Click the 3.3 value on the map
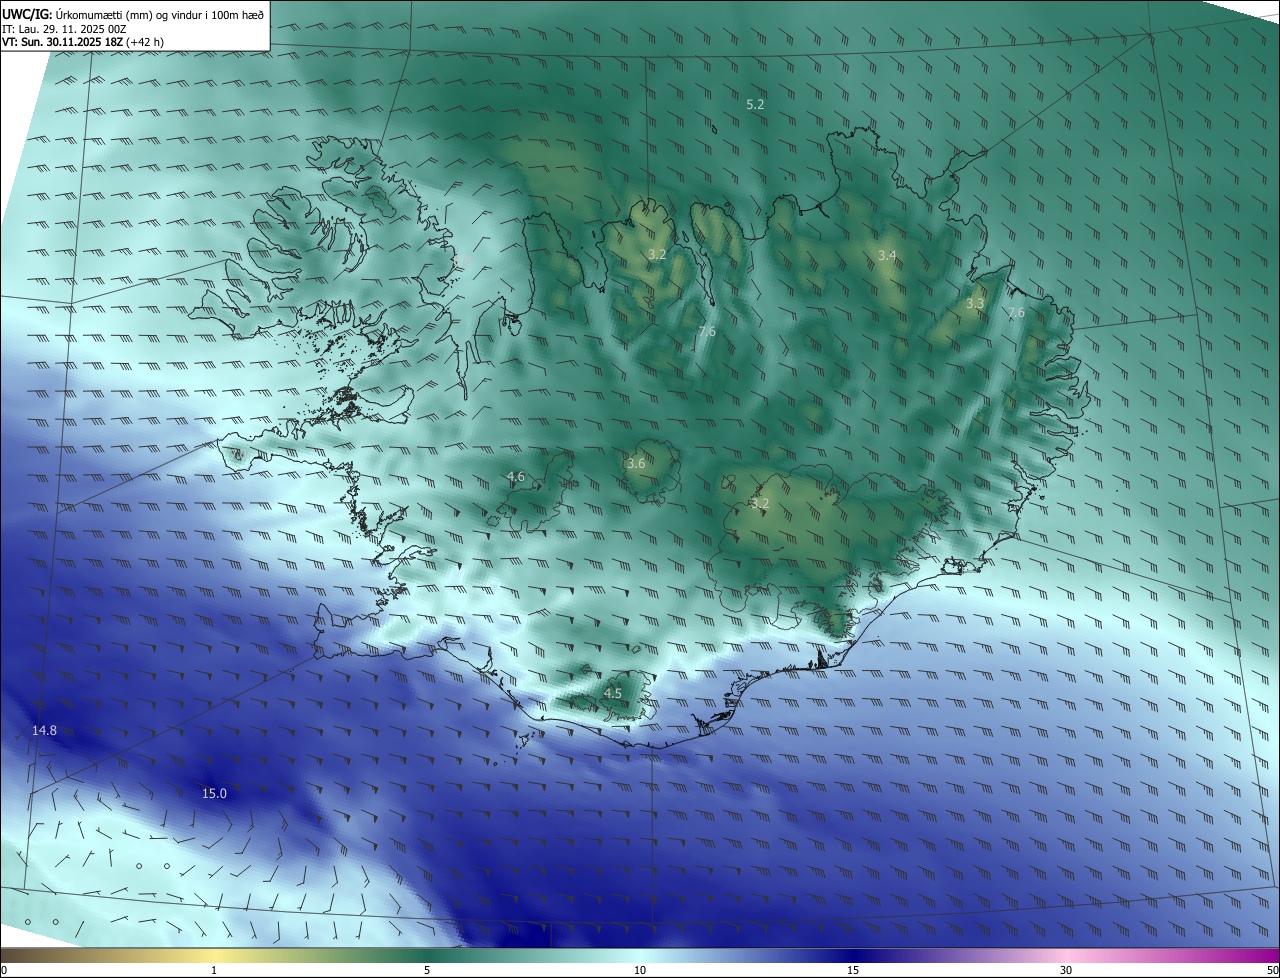The width and height of the screenshot is (1280, 978). click(x=975, y=303)
